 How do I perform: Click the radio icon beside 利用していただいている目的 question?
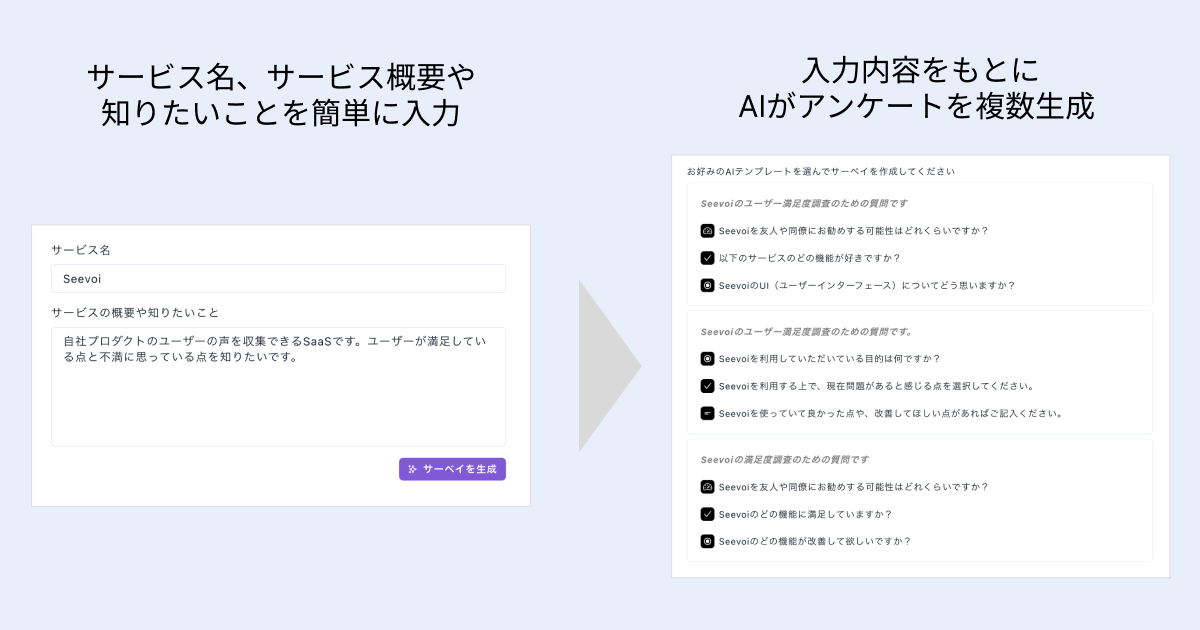(x=707, y=358)
